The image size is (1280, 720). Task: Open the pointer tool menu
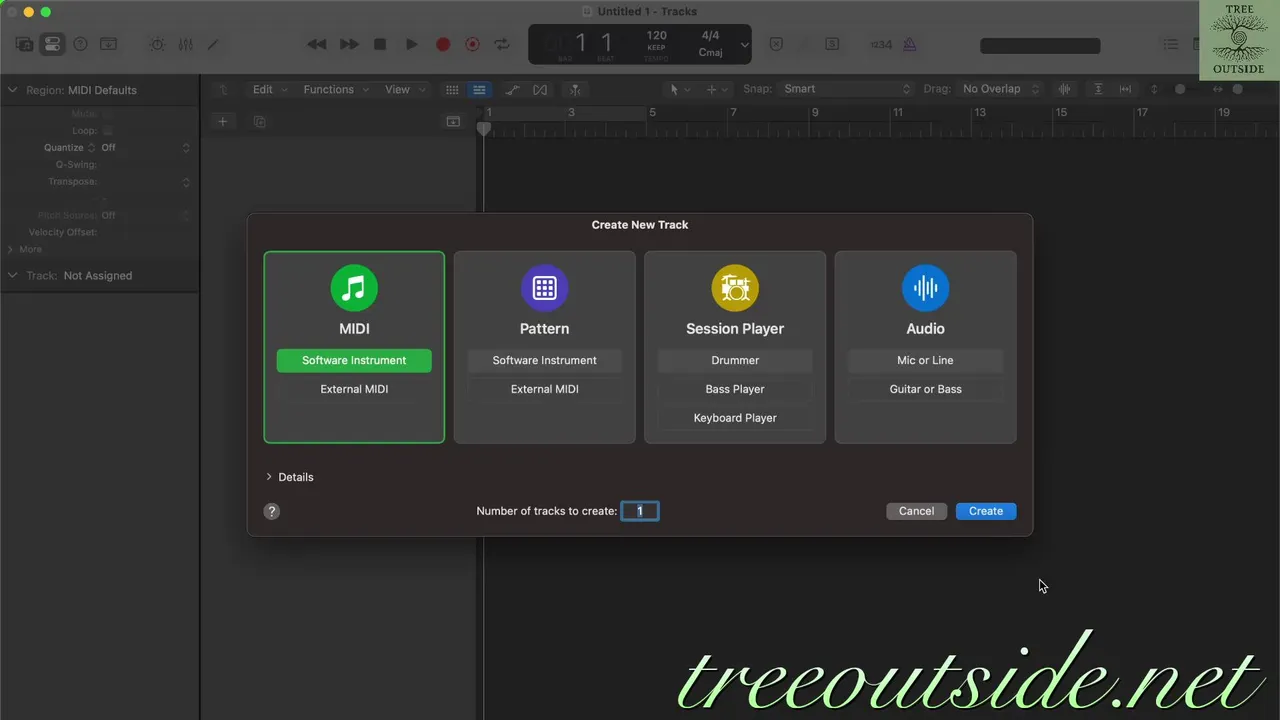pyautogui.click(x=679, y=89)
